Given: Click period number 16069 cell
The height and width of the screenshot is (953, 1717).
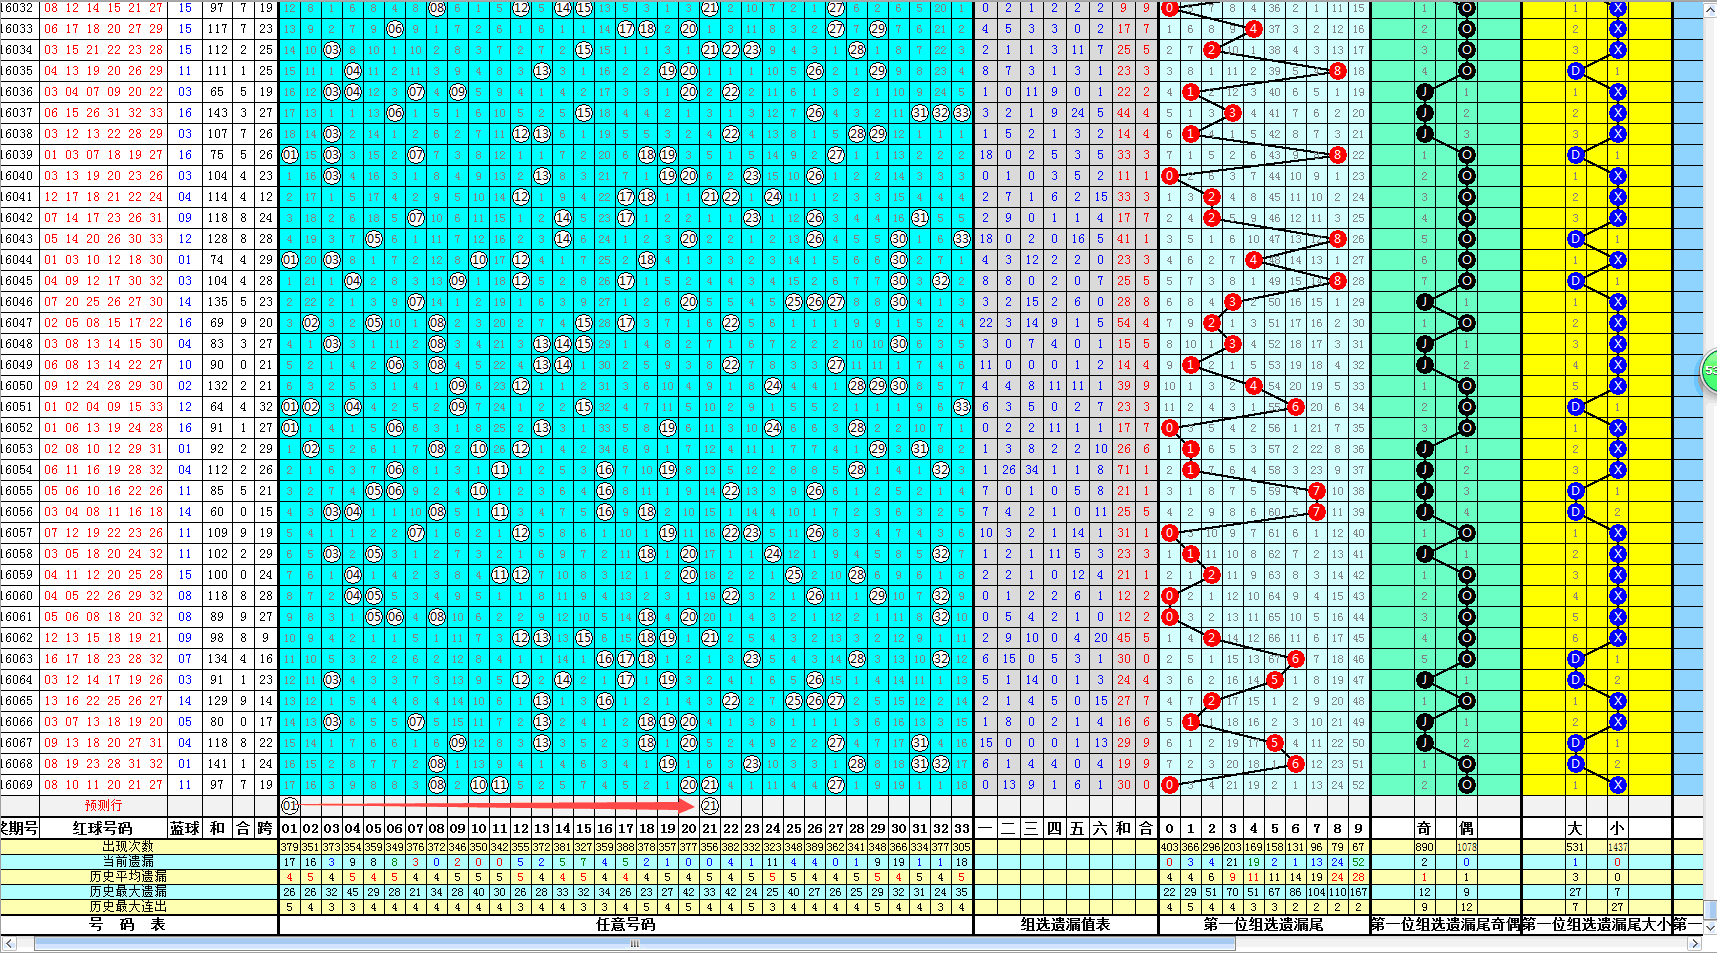Looking at the screenshot, I should click(x=17, y=785).
